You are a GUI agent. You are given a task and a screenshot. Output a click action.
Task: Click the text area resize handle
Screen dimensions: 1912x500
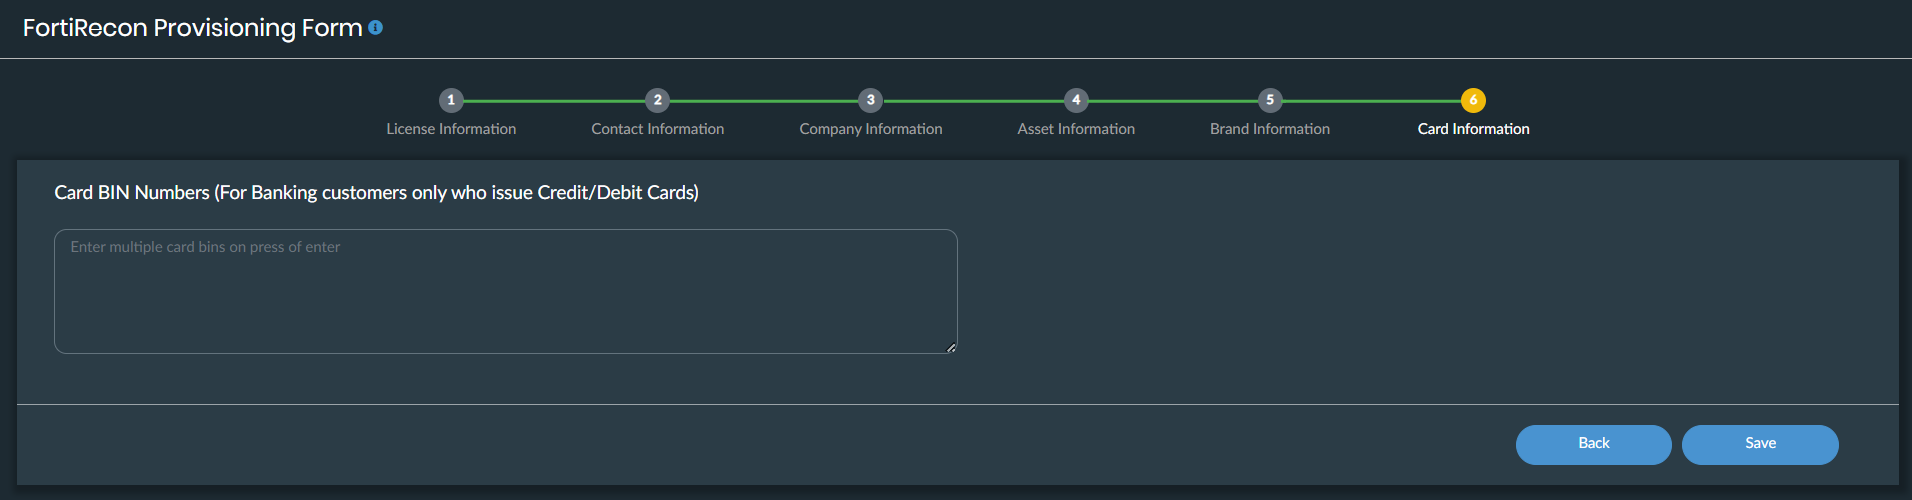[x=951, y=347]
